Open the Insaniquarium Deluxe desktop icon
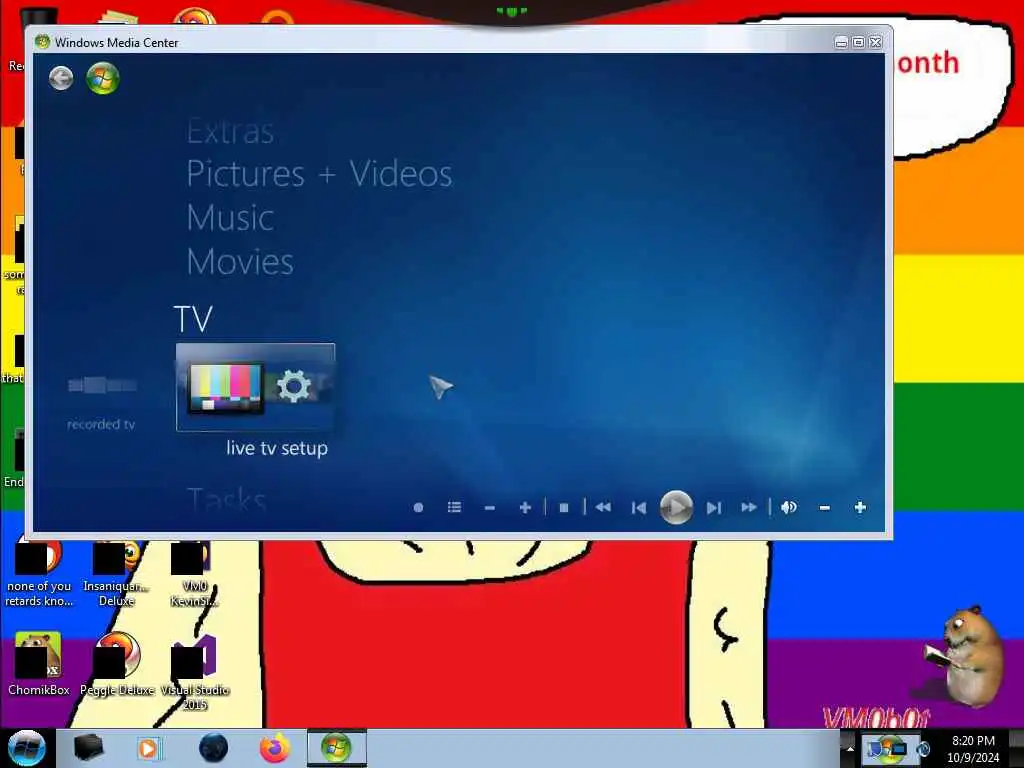1024x768 pixels. [x=117, y=573]
